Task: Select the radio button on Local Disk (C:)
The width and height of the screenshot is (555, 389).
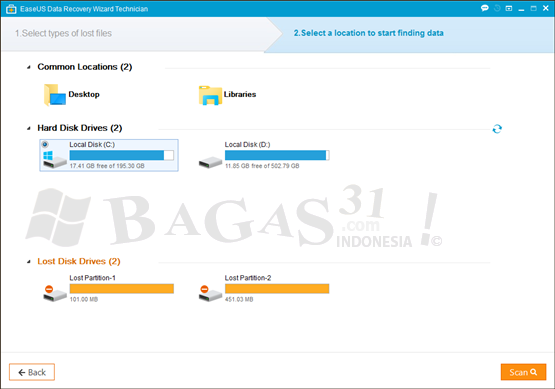Action: (45, 144)
